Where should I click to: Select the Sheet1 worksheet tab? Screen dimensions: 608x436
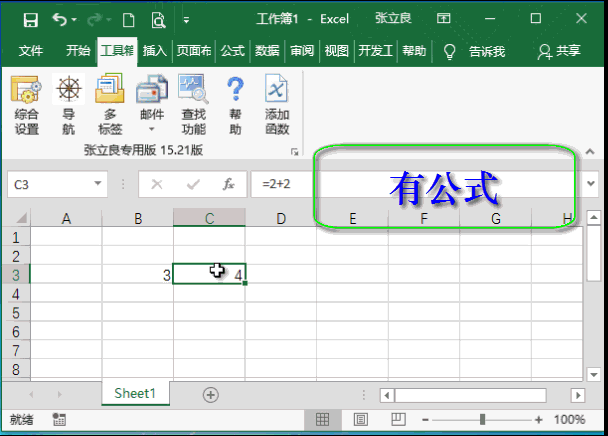[x=135, y=394]
